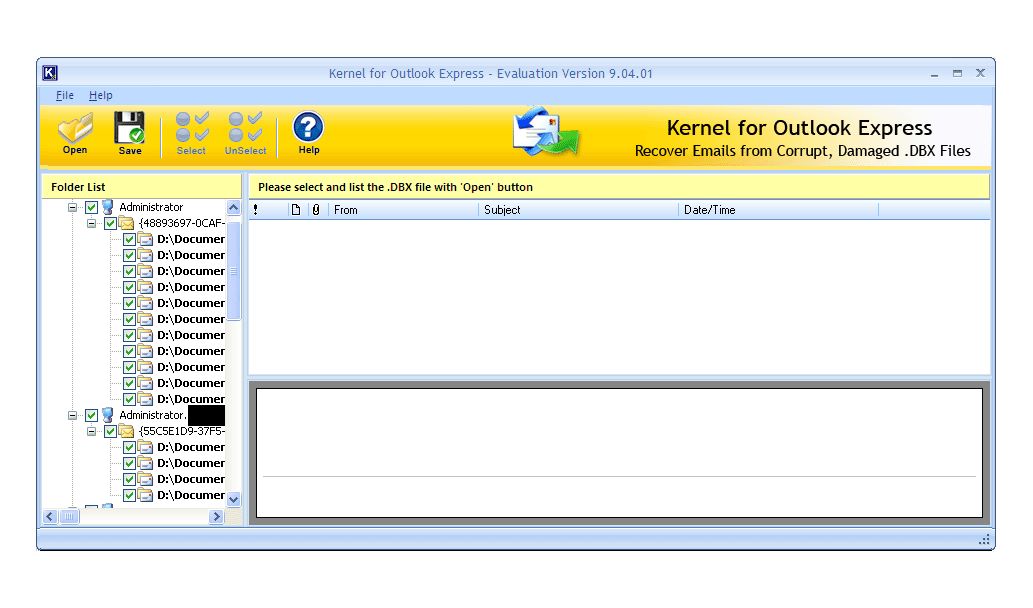Sort messages by the Date/Time column header
Image resolution: width=1033 pixels, height=608 pixels.
[778, 210]
